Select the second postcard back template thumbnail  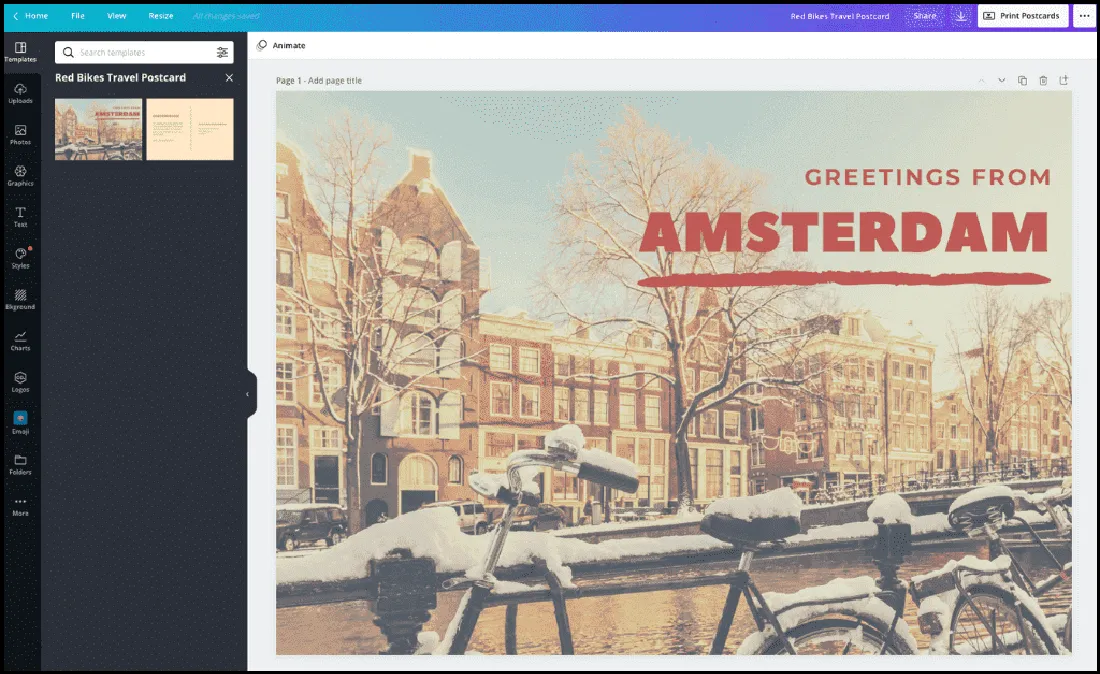(190, 129)
